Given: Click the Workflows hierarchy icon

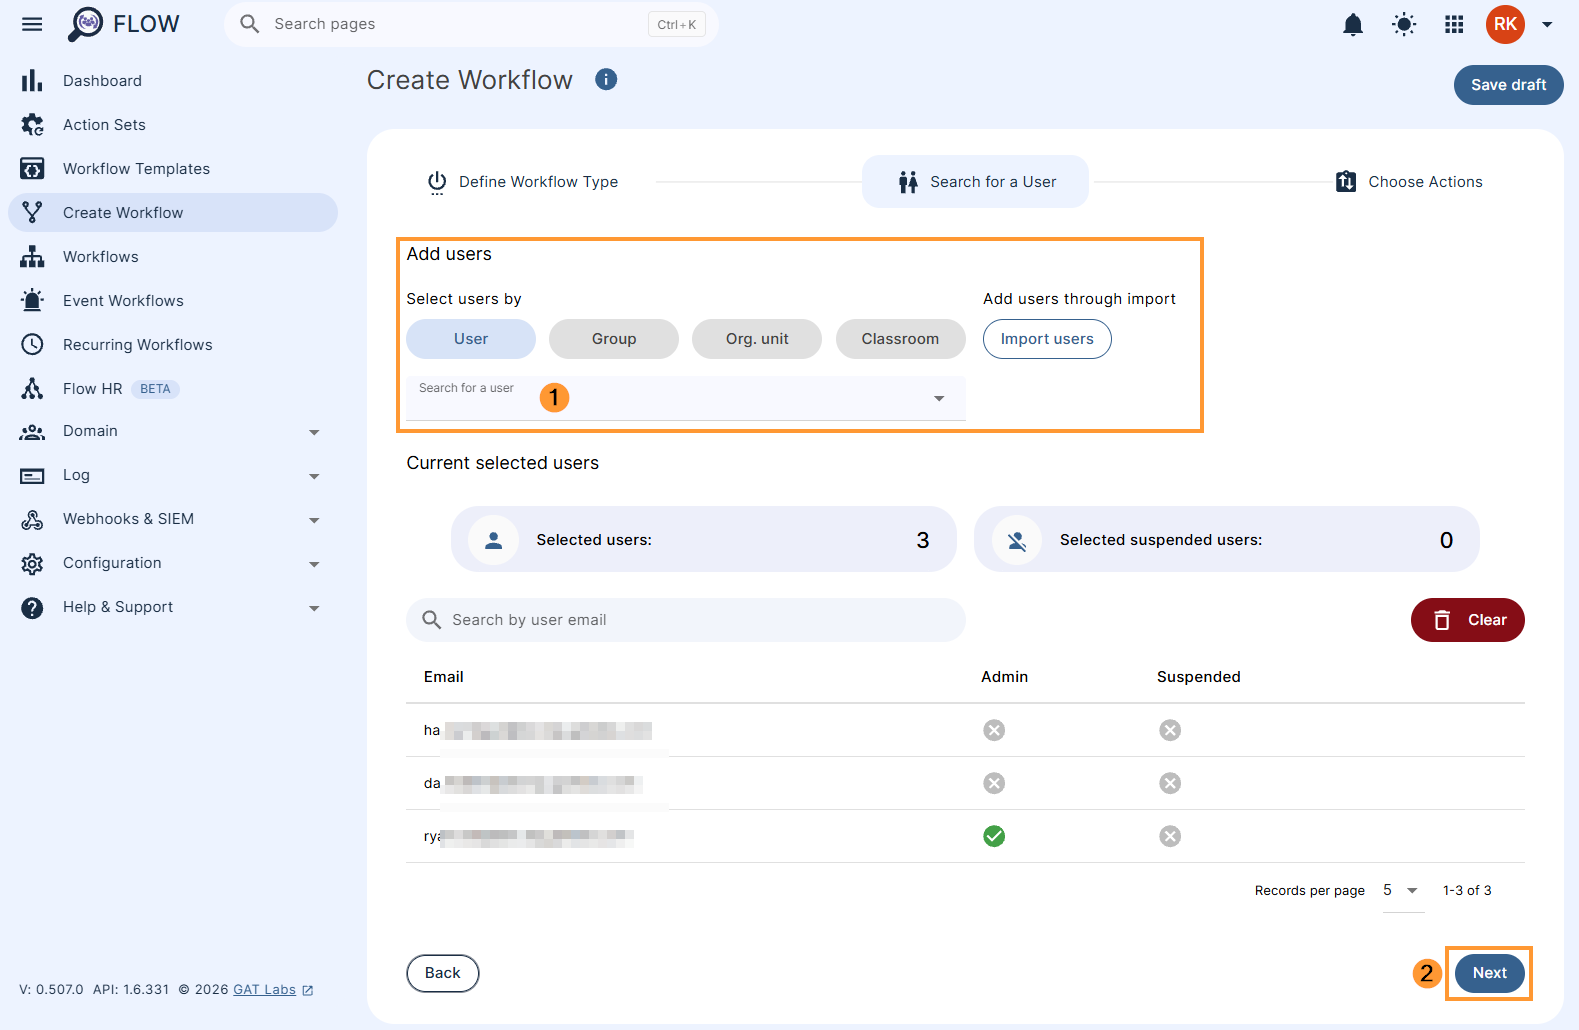Looking at the screenshot, I should pos(32,256).
